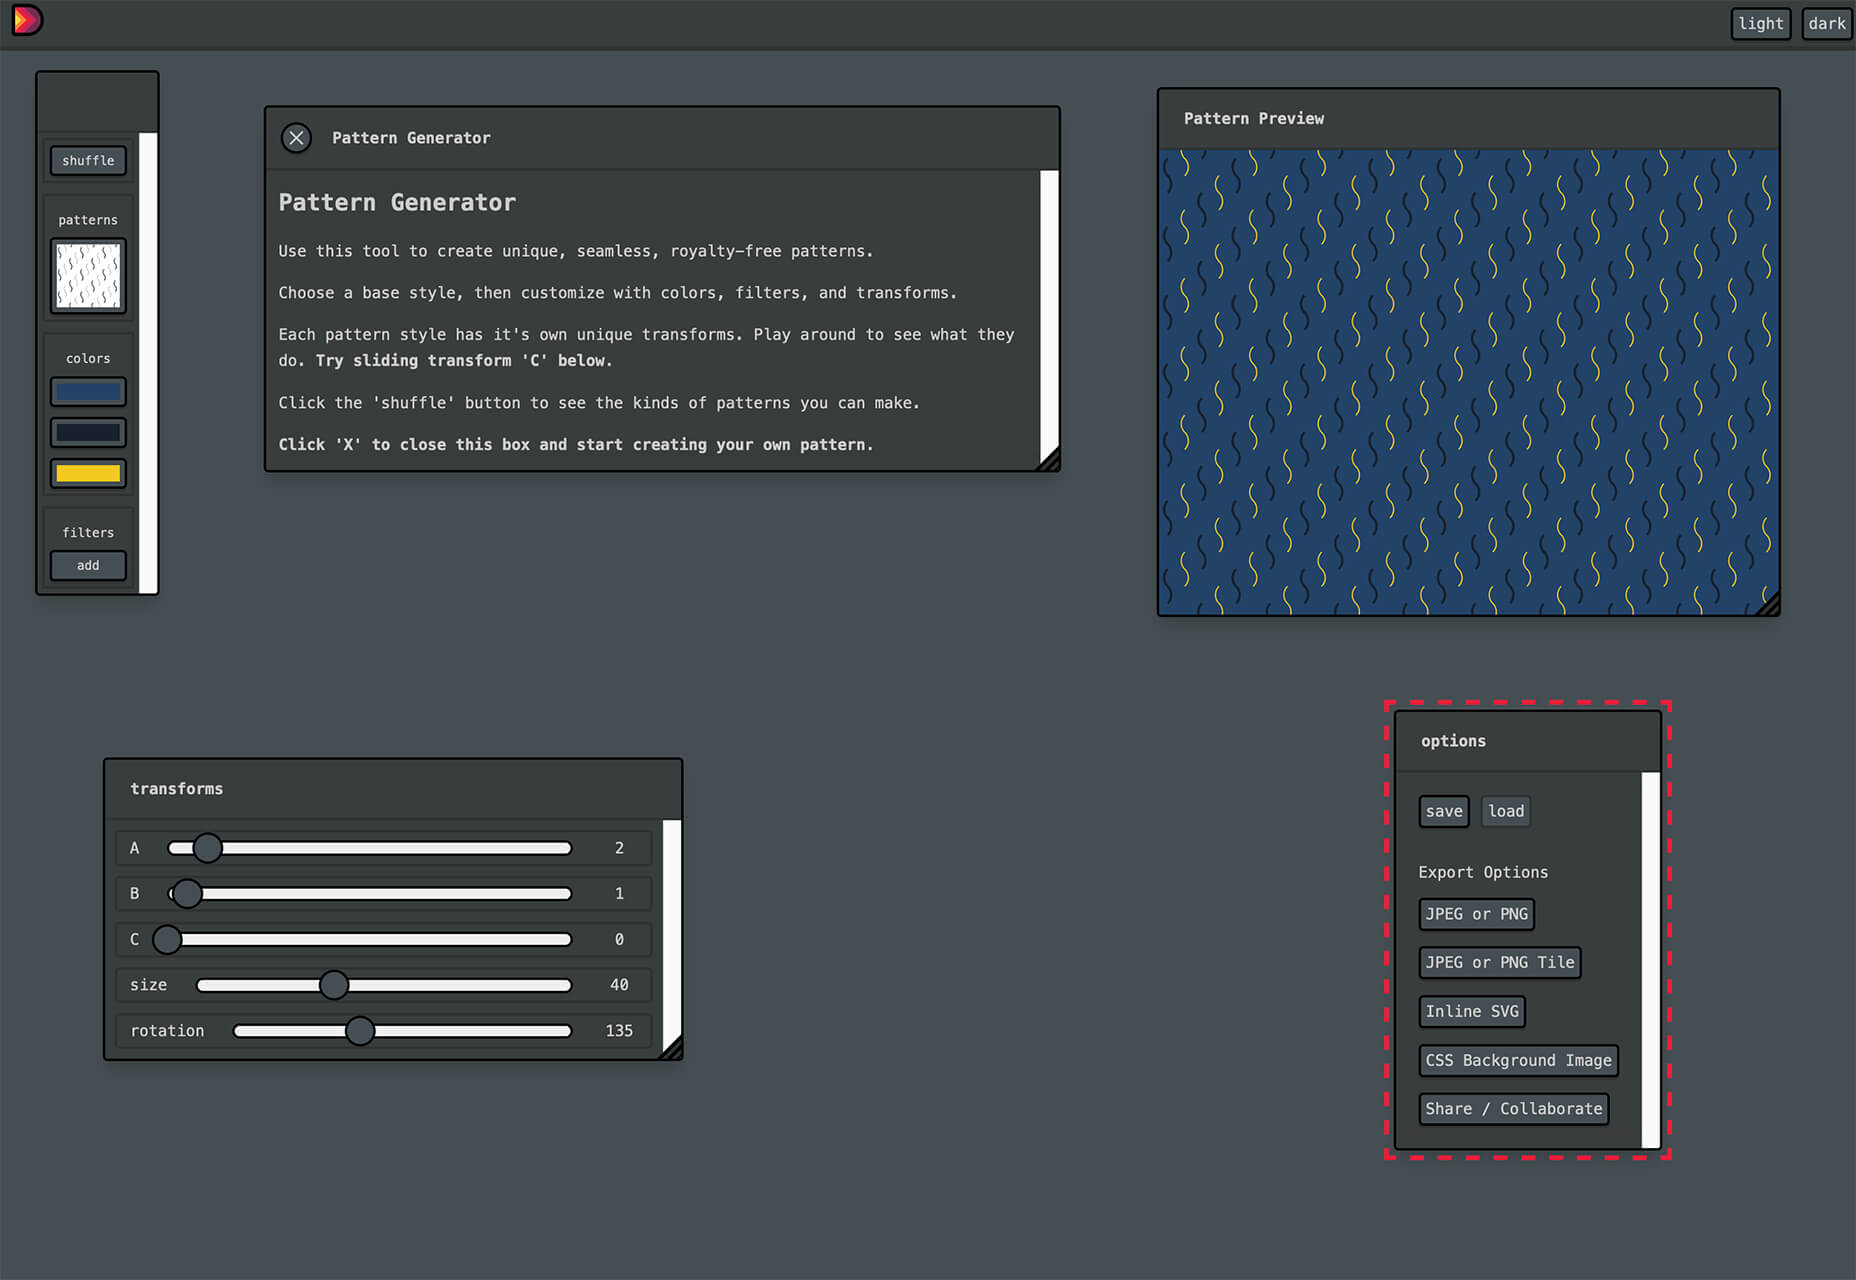Viewport: 1856px width, 1280px height.
Task: Load a pattern in options panel
Action: tap(1506, 812)
